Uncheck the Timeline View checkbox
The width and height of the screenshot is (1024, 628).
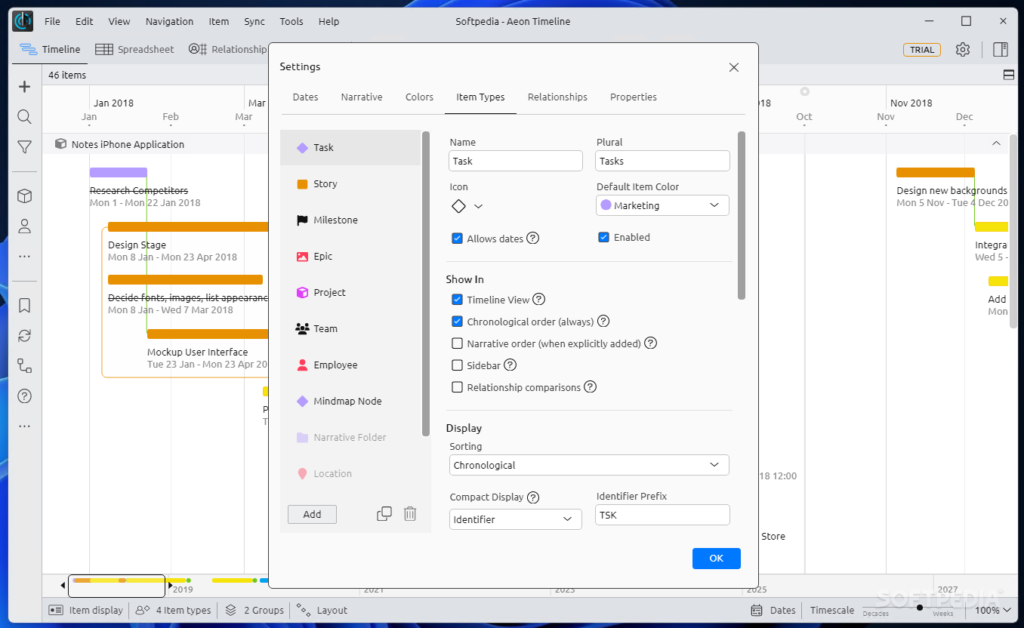tap(457, 299)
